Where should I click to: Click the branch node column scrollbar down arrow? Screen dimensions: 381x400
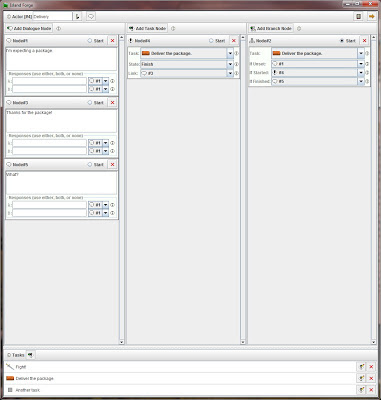pyautogui.click(x=373, y=342)
